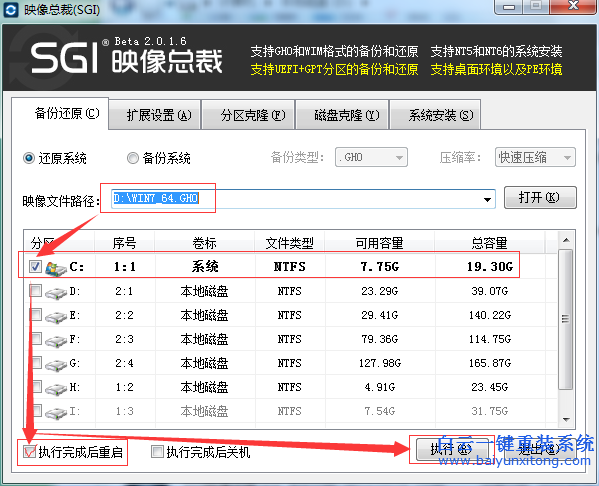The width and height of the screenshot is (599, 486).
Task: Click the 文件类型 column header
Action: point(289,243)
